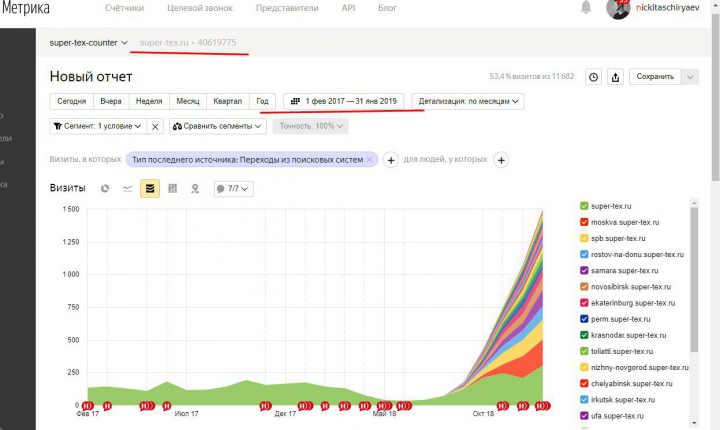This screenshot has width=720, height=430.
Task: Toggle moskva.super-tex.ru series checkbox
Action: pos(584,222)
